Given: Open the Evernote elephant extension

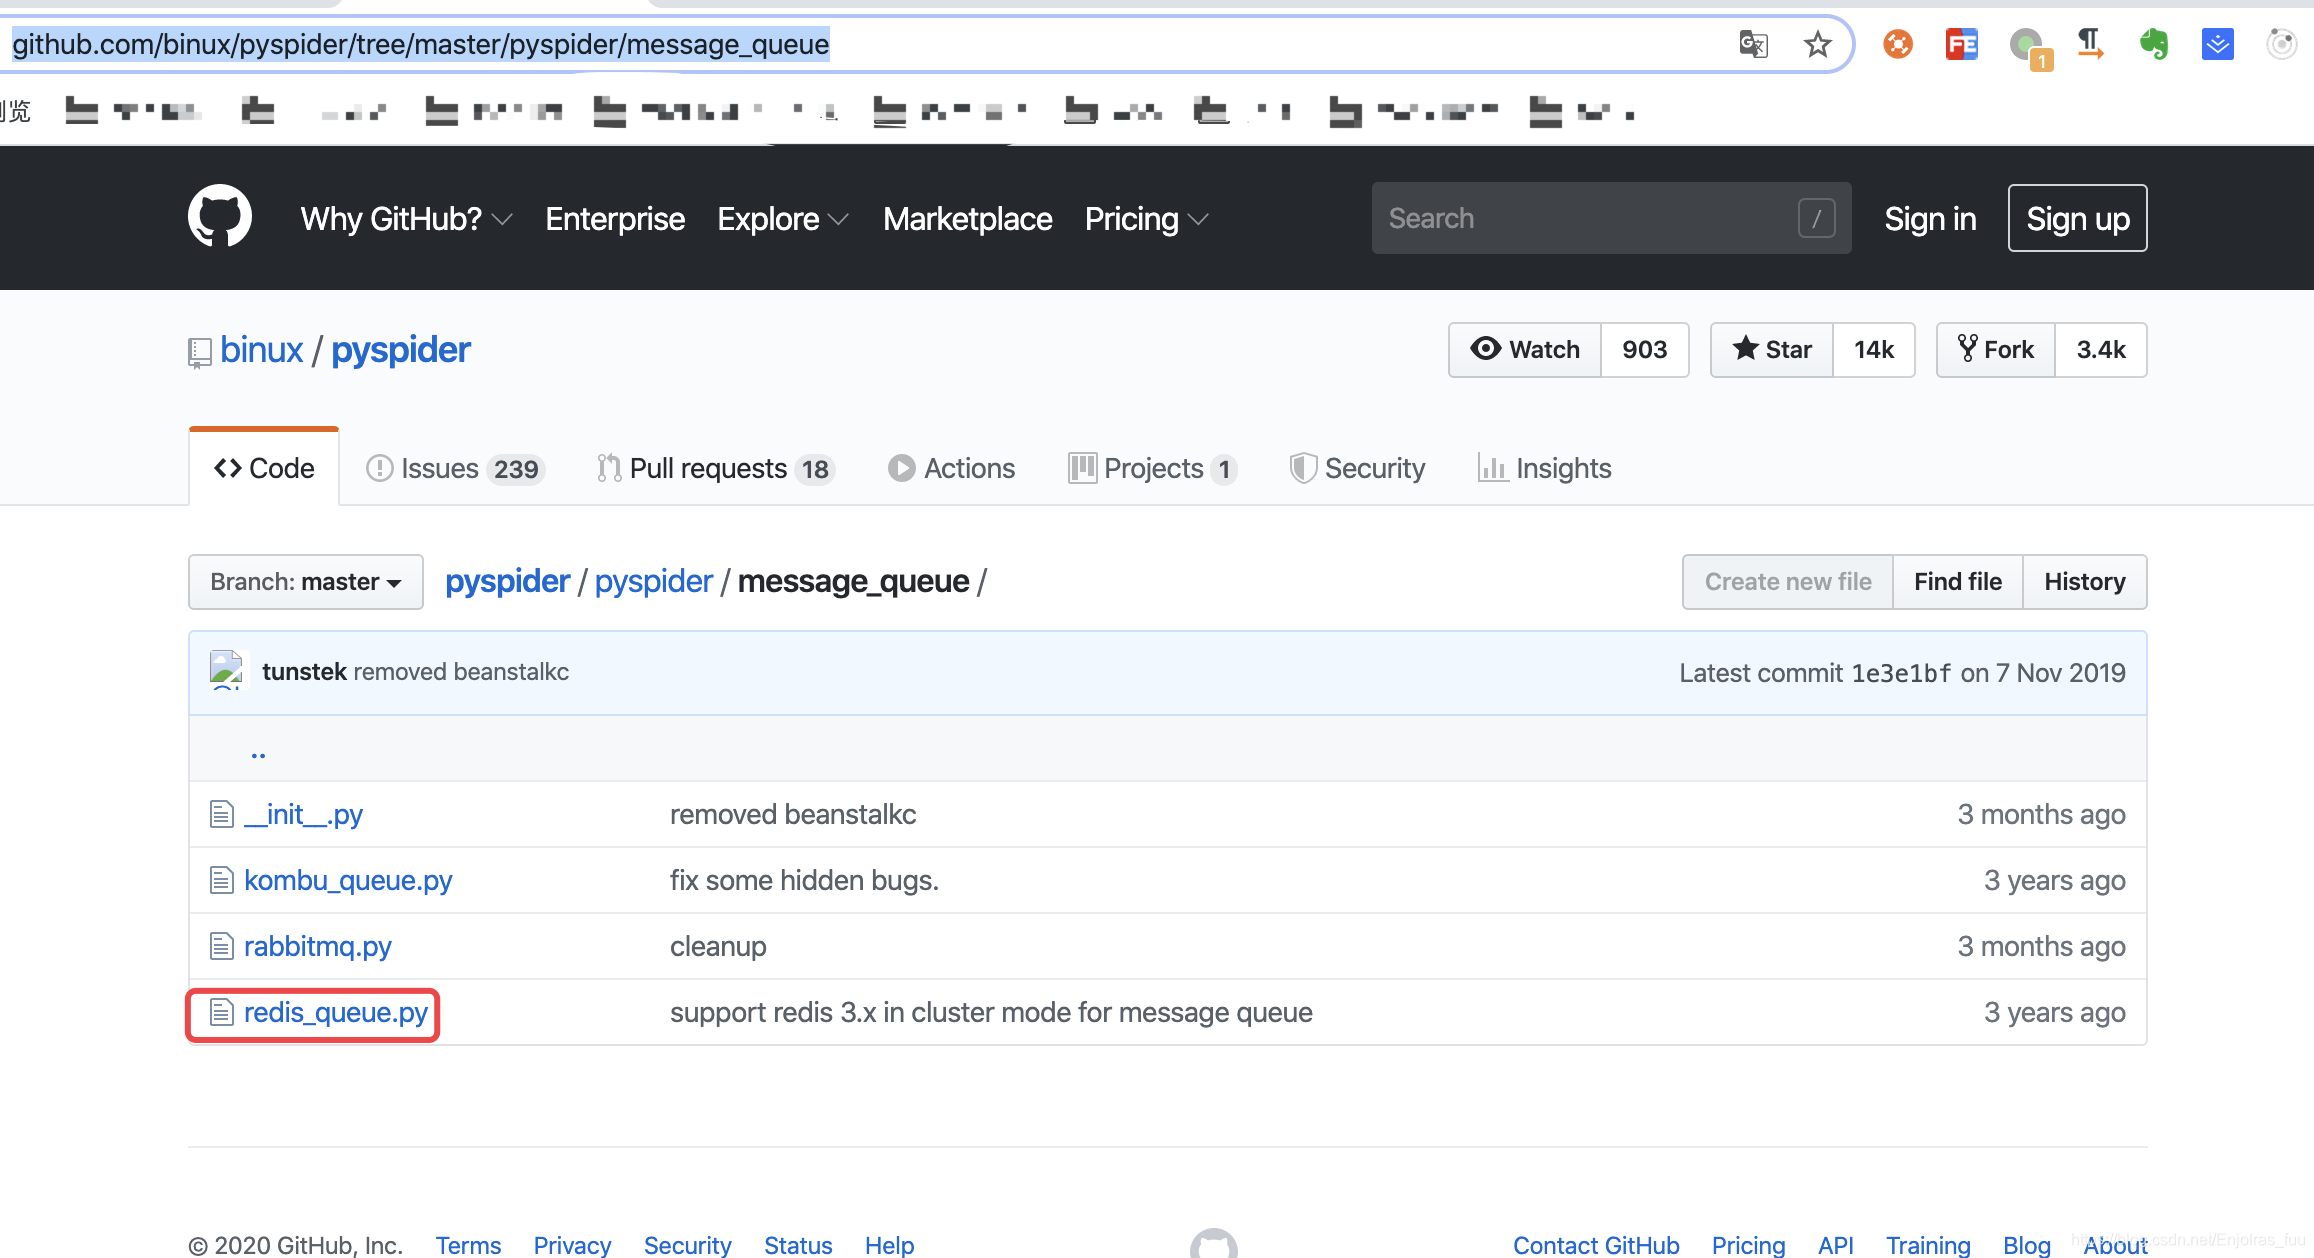Looking at the screenshot, I should tap(2153, 44).
